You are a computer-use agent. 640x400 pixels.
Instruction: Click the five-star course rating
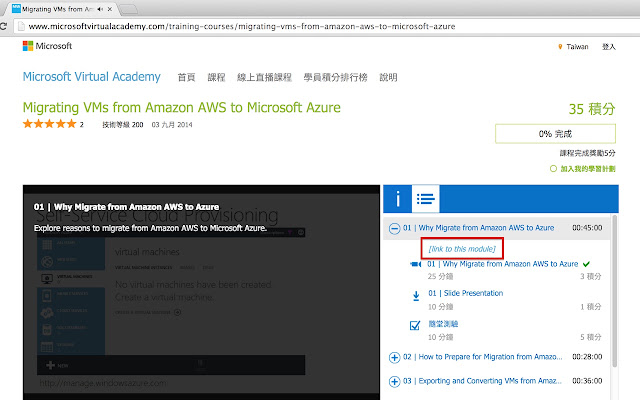click(x=49, y=124)
